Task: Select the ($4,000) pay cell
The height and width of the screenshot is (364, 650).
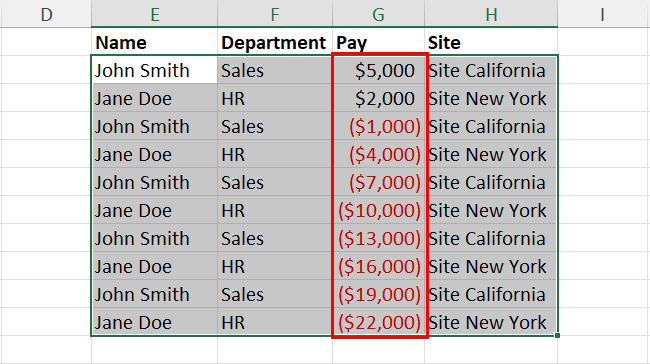Action: coord(378,154)
